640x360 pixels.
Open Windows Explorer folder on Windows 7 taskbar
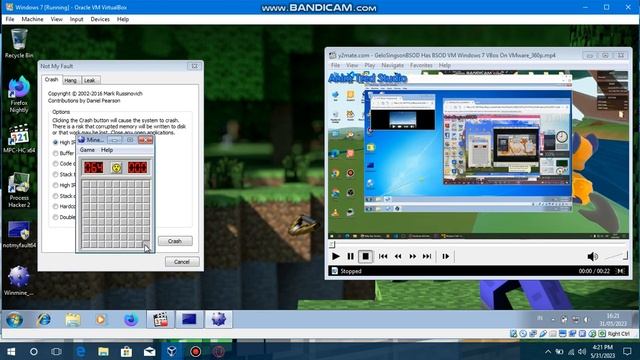(73, 320)
